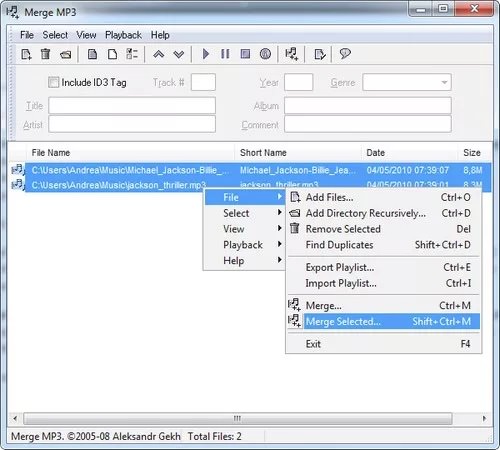The width and height of the screenshot is (500, 450).
Task: Open the Genre combo box dropdown
Action: pos(444,82)
